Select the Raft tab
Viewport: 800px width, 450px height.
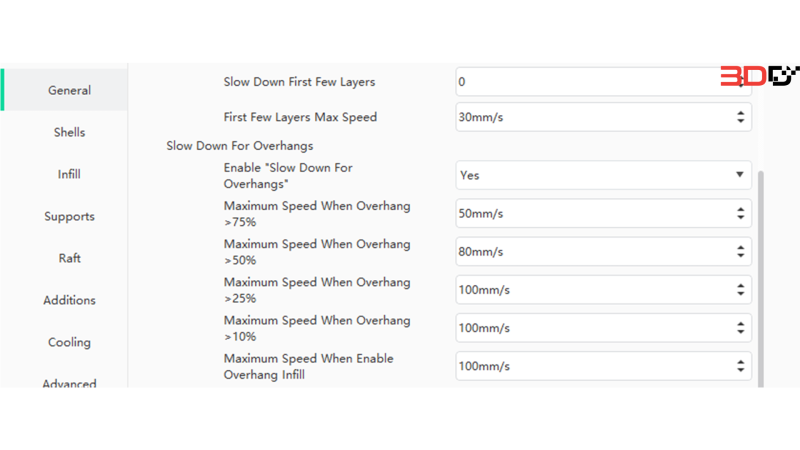69,258
